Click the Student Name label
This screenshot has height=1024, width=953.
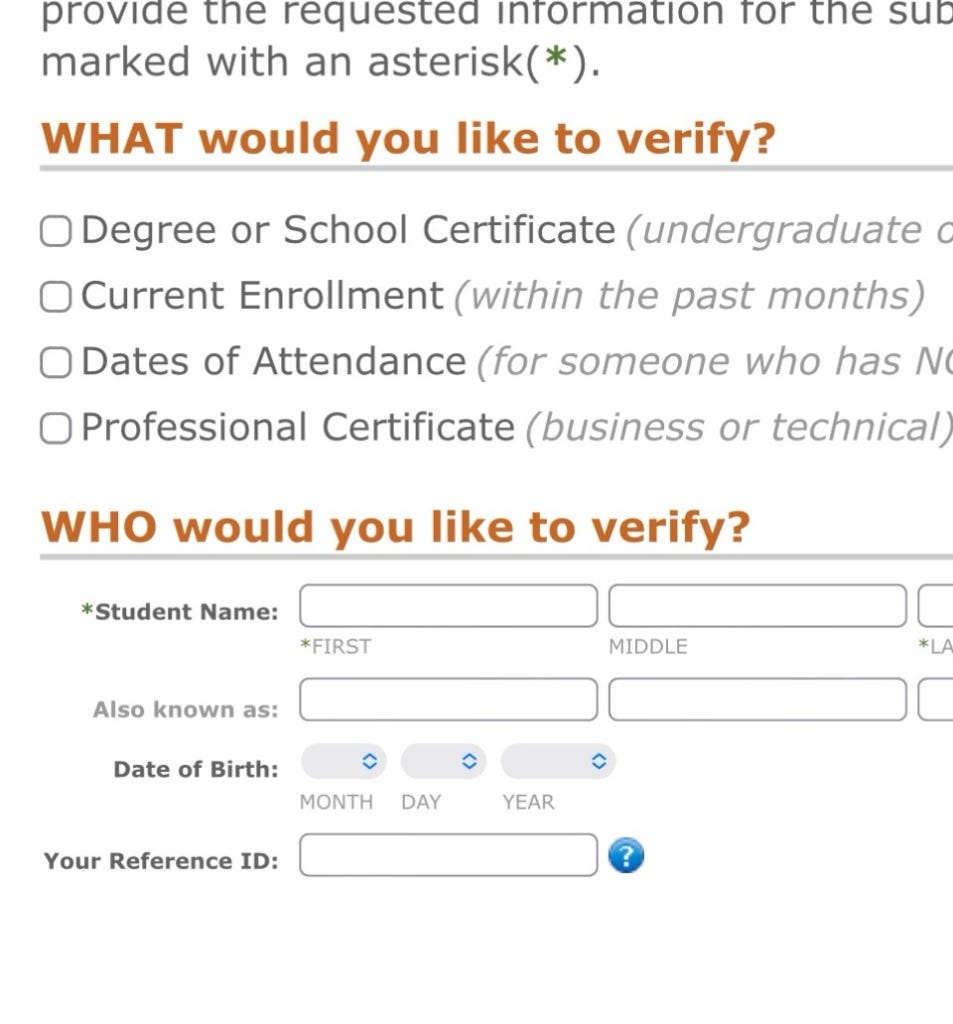click(180, 612)
